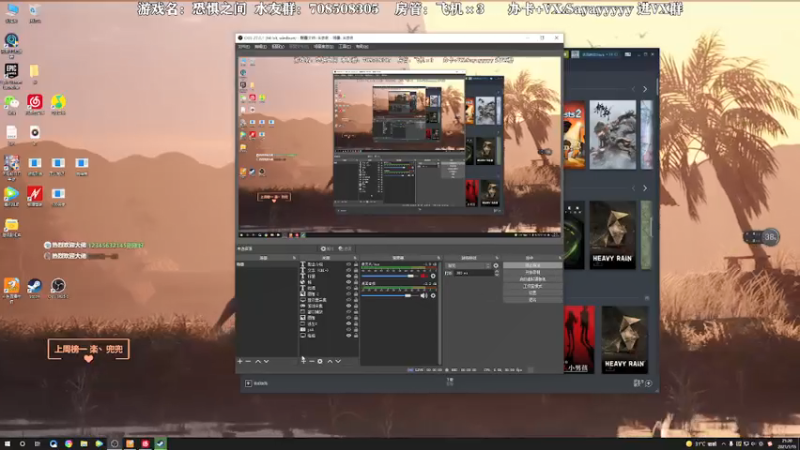Image resolution: width=800 pixels, height=450 pixels.
Task: Open the OBS 帮助 (Help) menu
Action: pyautogui.click(x=362, y=46)
